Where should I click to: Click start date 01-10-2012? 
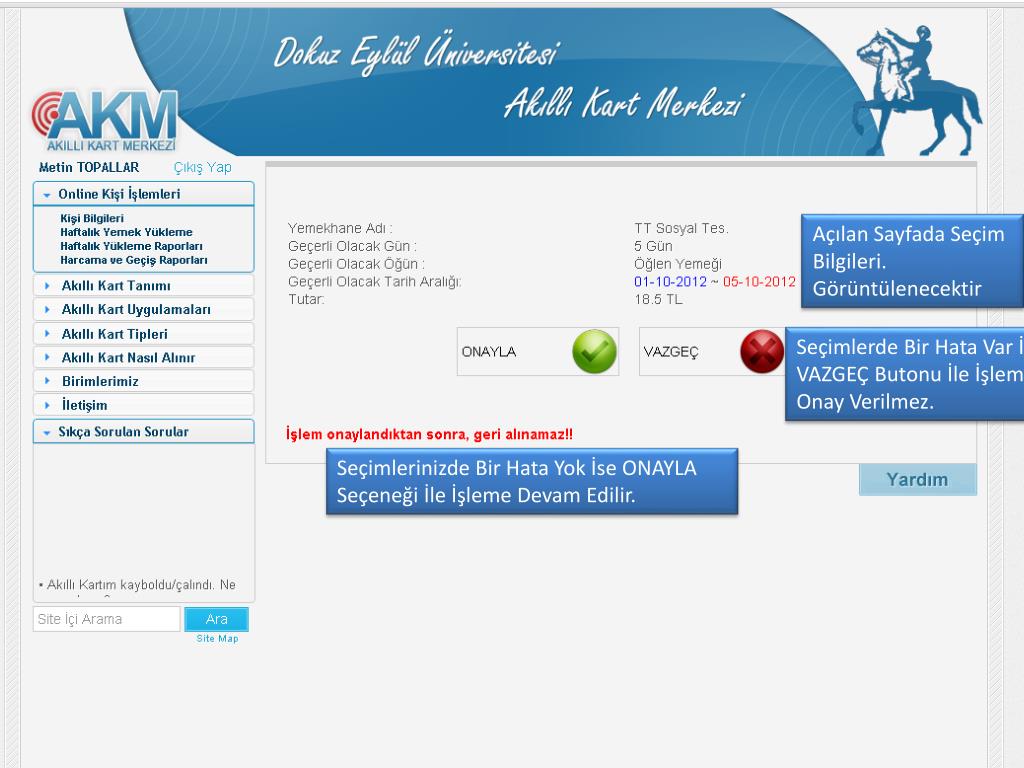point(671,281)
